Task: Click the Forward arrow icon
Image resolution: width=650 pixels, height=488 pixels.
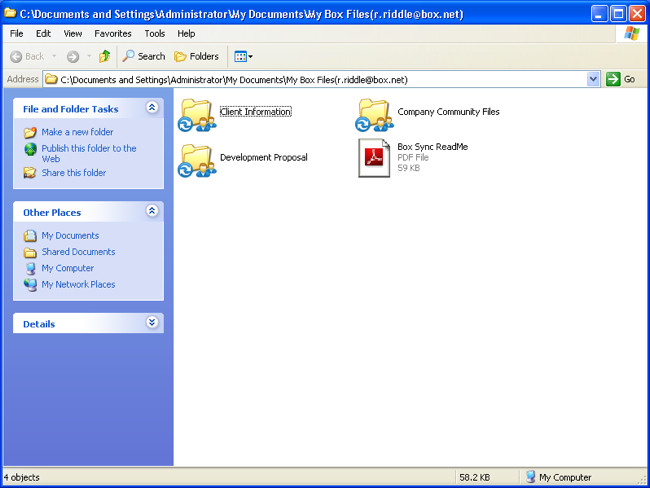Action: (73, 56)
